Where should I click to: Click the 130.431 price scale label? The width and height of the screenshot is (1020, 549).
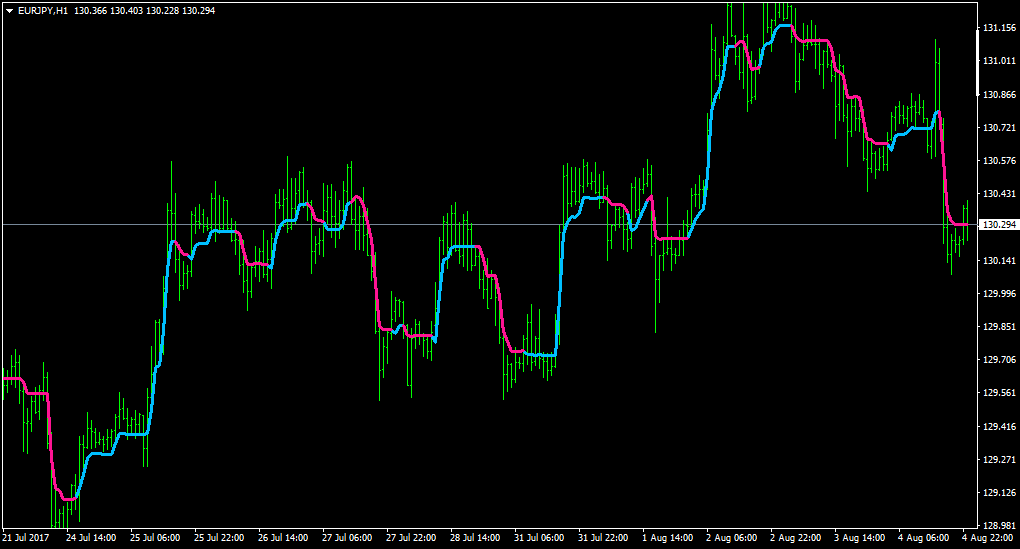999,194
